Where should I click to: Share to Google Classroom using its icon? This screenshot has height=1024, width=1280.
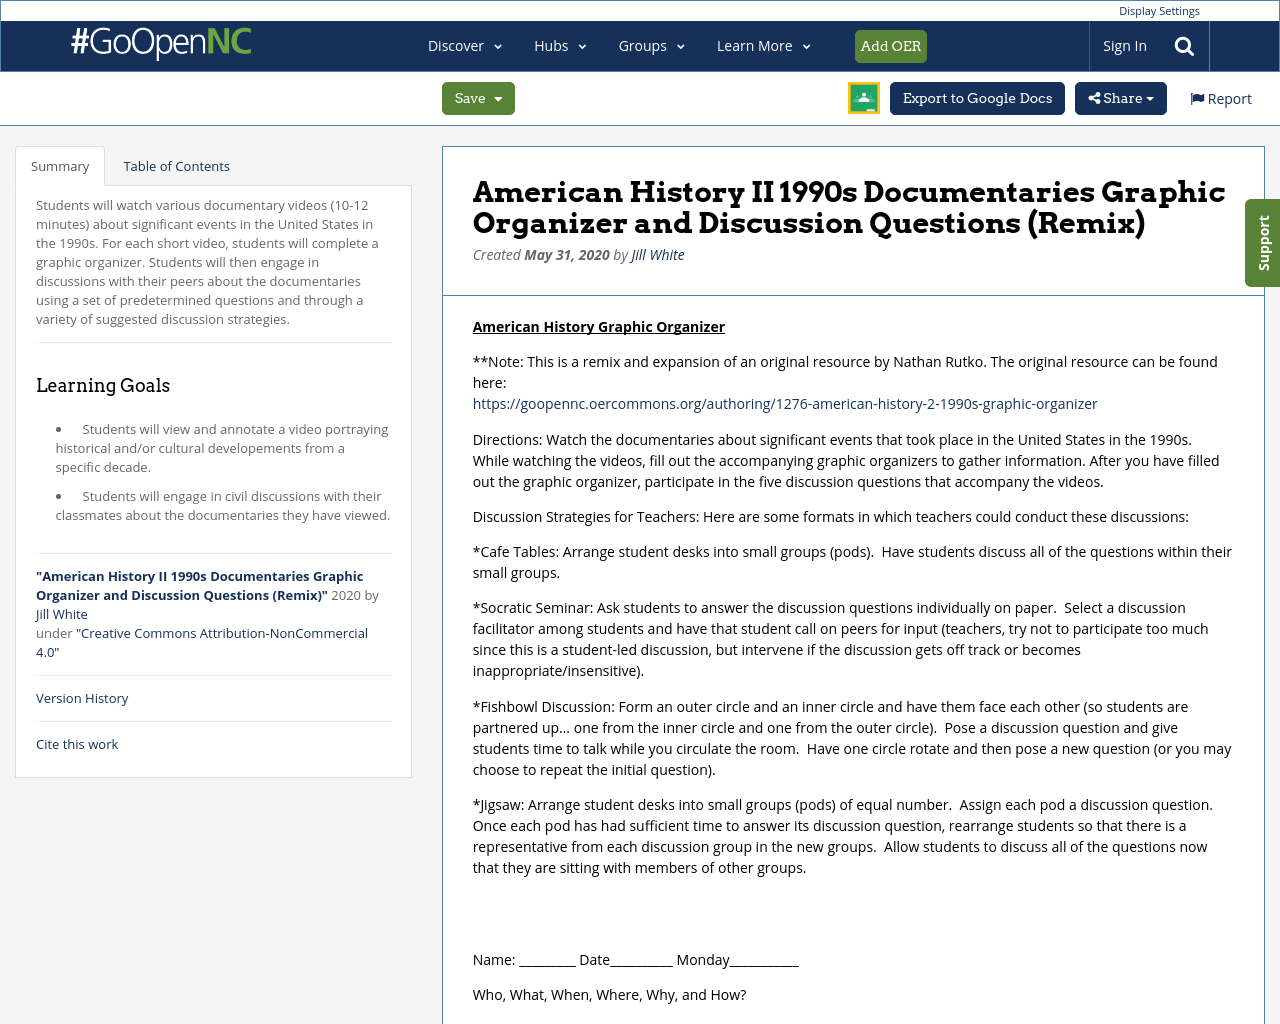863,99
